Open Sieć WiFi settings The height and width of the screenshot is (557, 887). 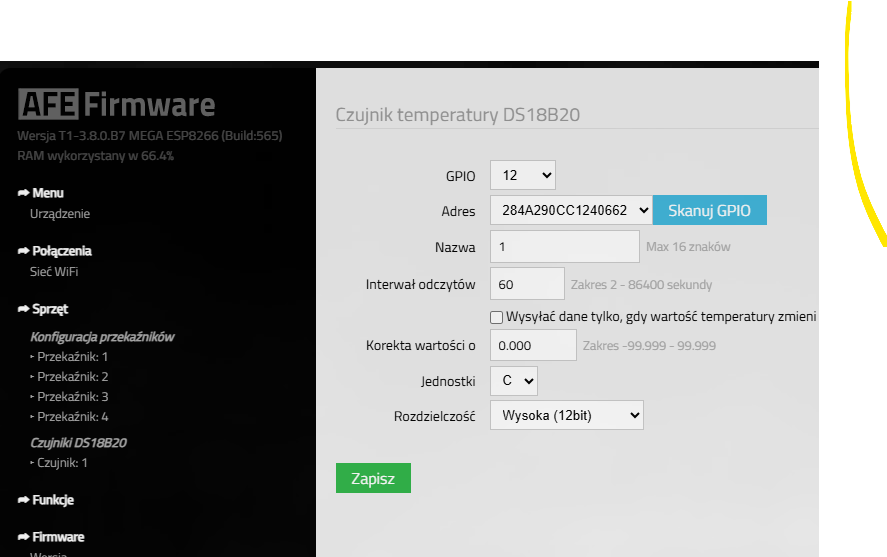coord(54,271)
